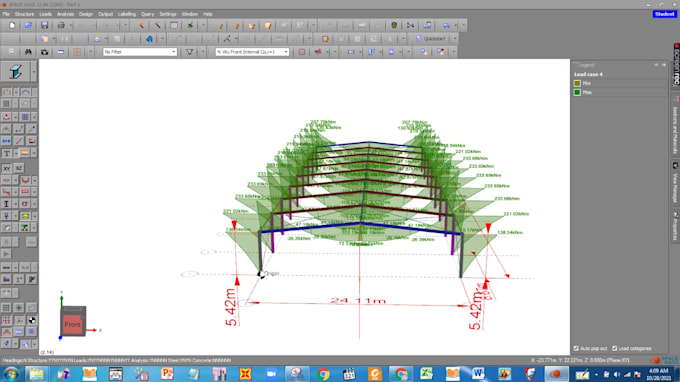The image size is (680, 382).
Task: Click the cursor coordinates readout in the status bar
Action: tap(580, 360)
